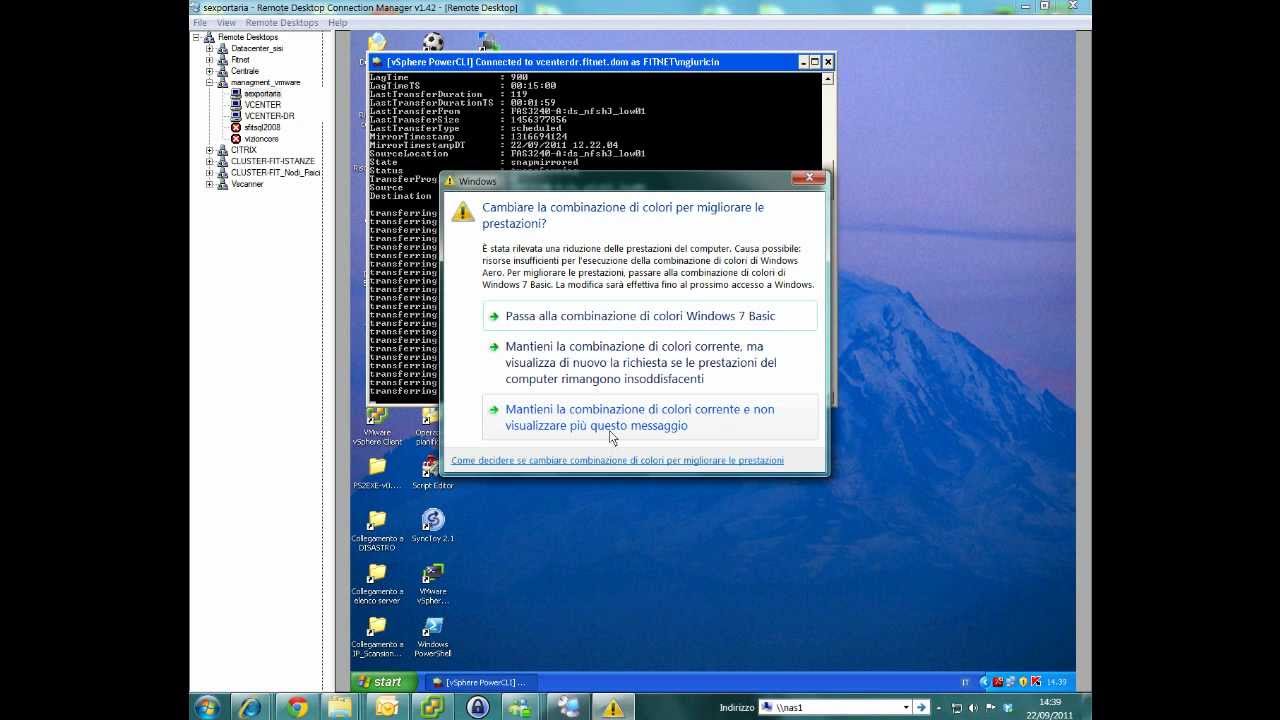Open Operazioni pianificate desktop shortcut
1280x720 pixels.
[428, 425]
